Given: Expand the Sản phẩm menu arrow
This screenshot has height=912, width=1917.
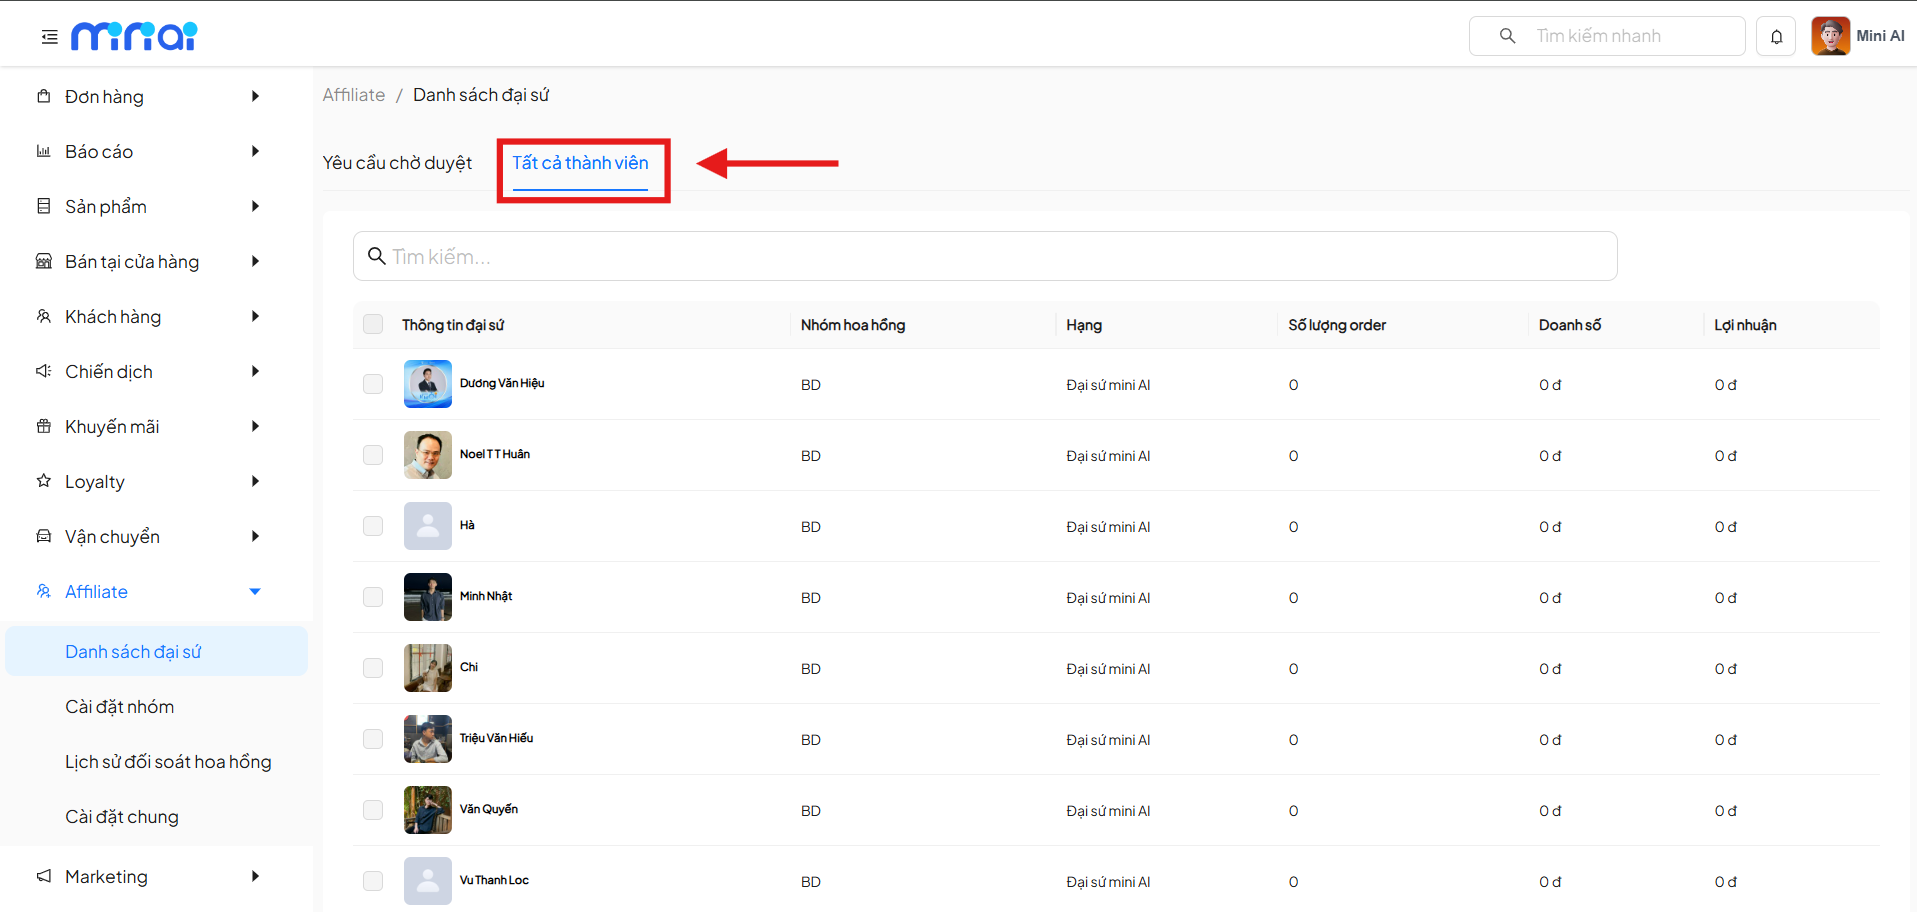Looking at the screenshot, I should pyautogui.click(x=255, y=206).
